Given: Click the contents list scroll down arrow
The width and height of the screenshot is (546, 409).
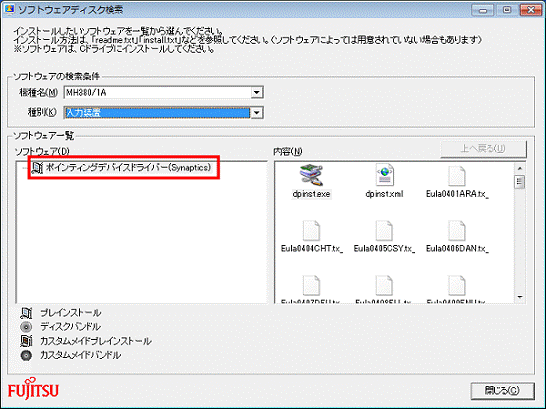Looking at the screenshot, I should 520,297.
